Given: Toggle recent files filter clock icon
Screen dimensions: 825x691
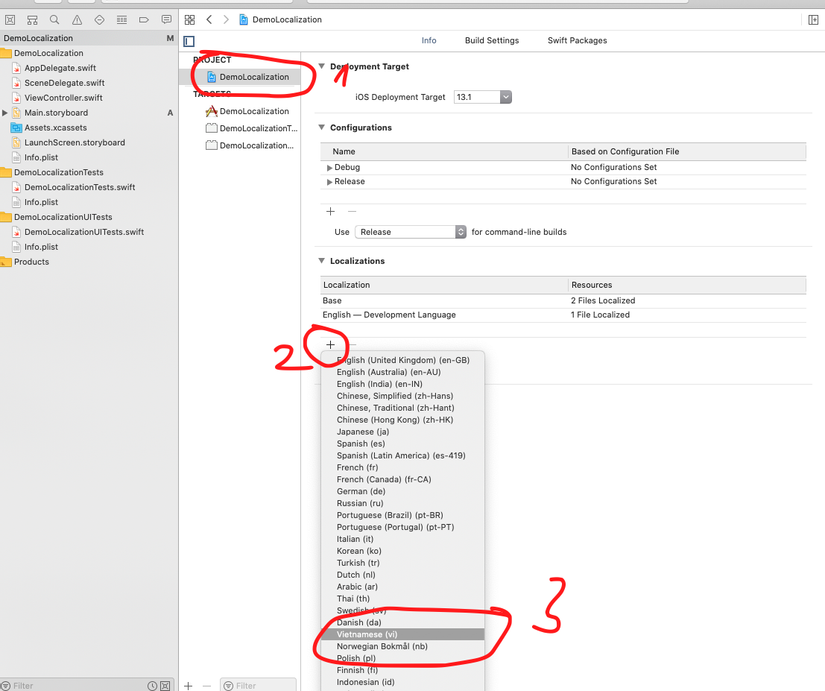Looking at the screenshot, I should (x=152, y=686).
